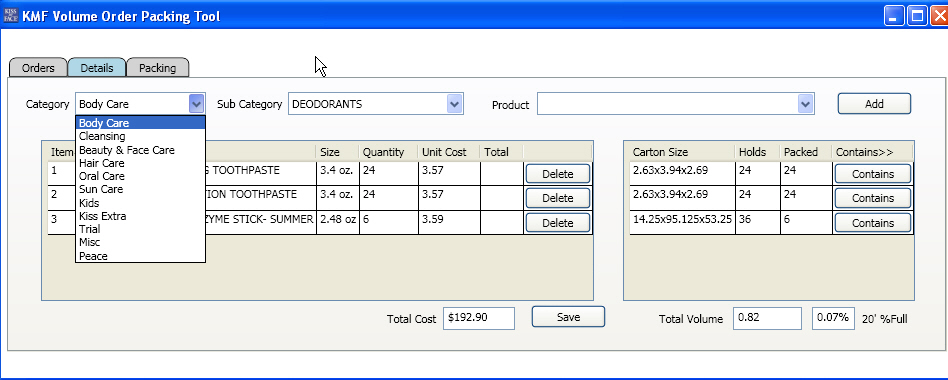
Task: Click the Holds column header
Action: pos(757,152)
